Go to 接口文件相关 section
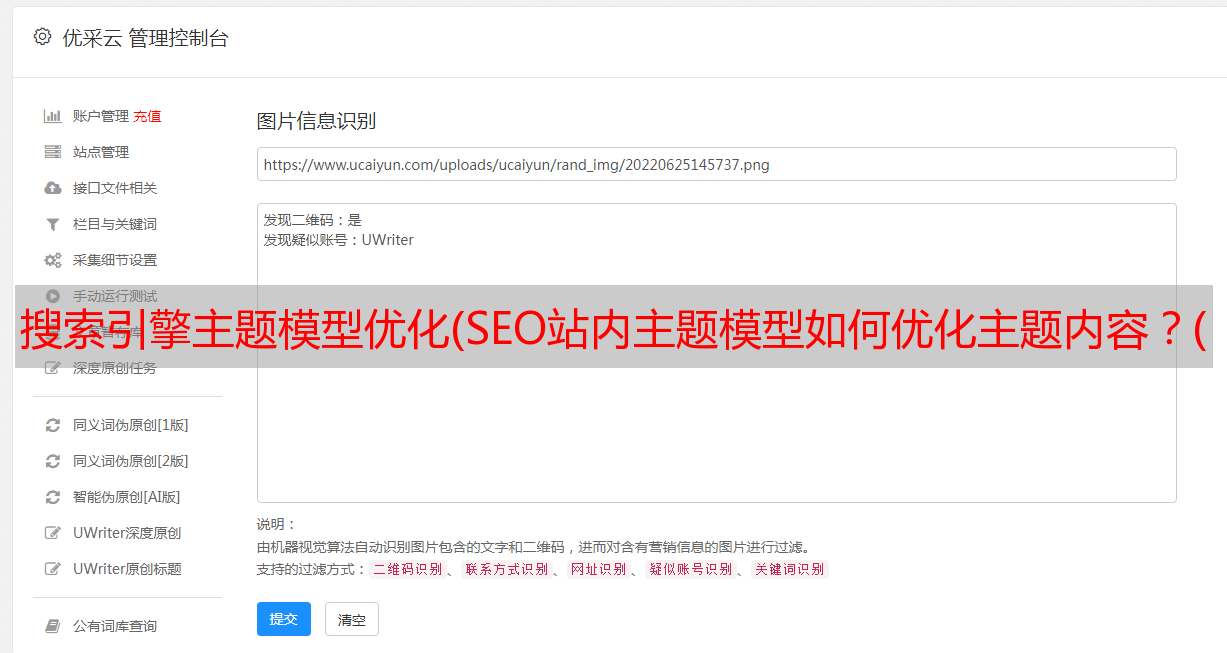1227x653 pixels. coord(115,188)
